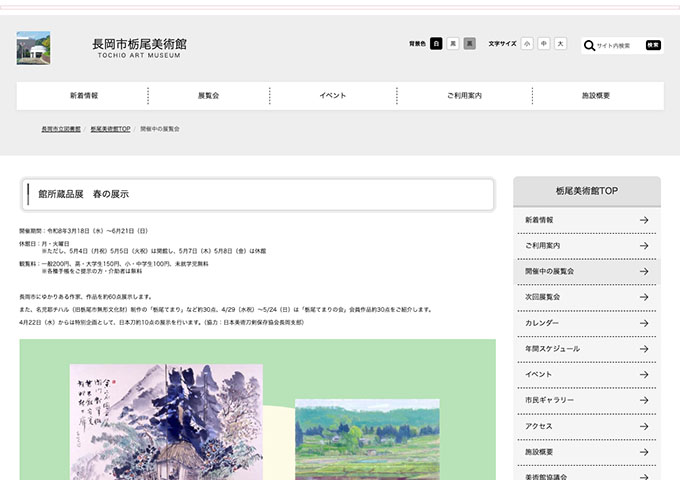Open sidebar 施設概要 link

587,452
